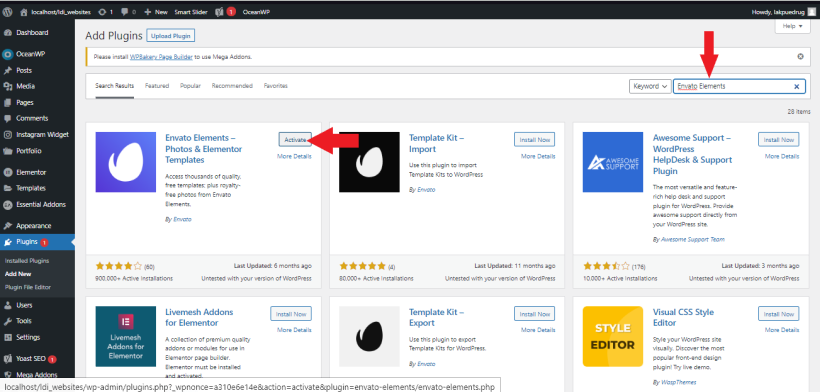820x392 pixels.
Task: Click the Awesome Support plugin logo
Action: point(613,162)
